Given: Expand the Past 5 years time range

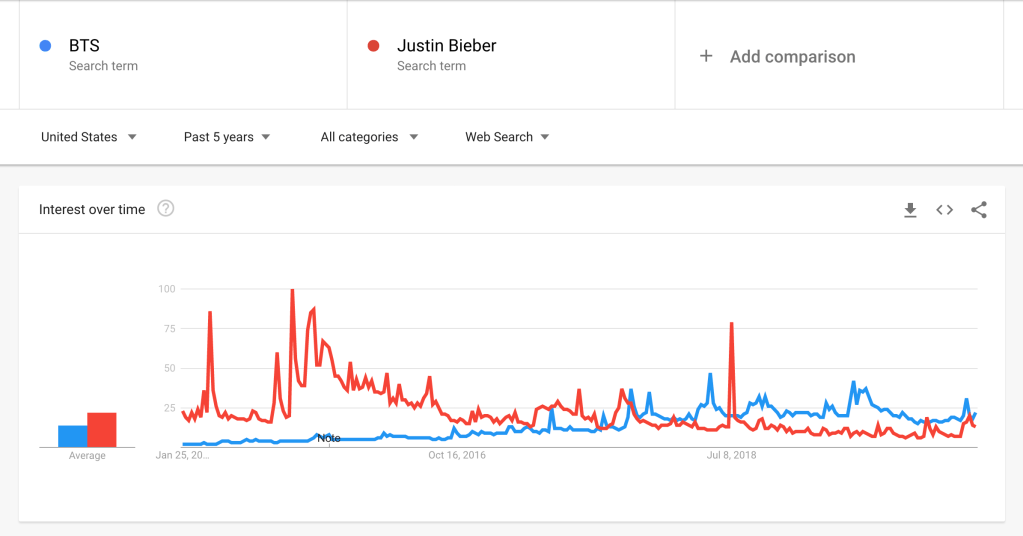Looking at the screenshot, I should 227,137.
